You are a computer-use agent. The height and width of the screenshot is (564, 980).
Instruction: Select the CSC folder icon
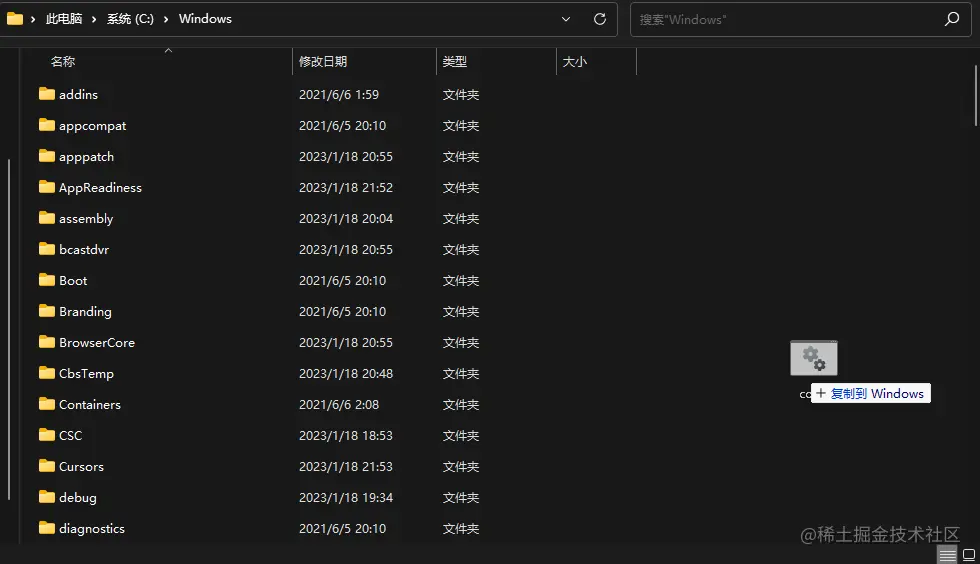point(47,435)
